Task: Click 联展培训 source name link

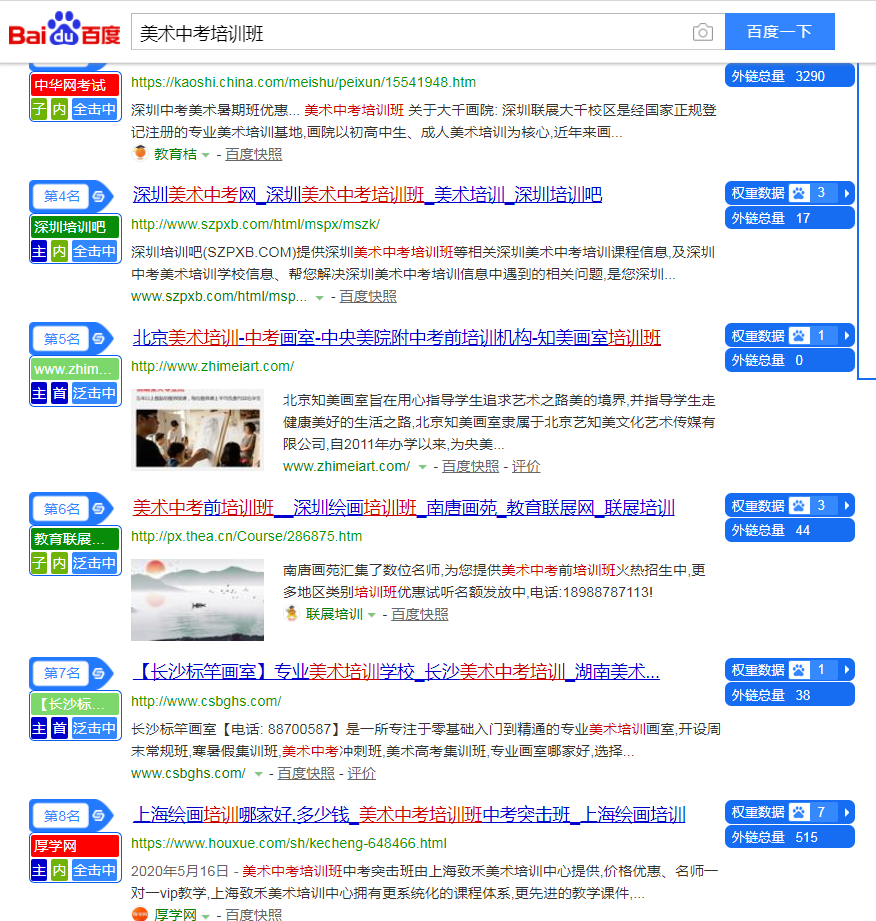Action: click(x=334, y=614)
